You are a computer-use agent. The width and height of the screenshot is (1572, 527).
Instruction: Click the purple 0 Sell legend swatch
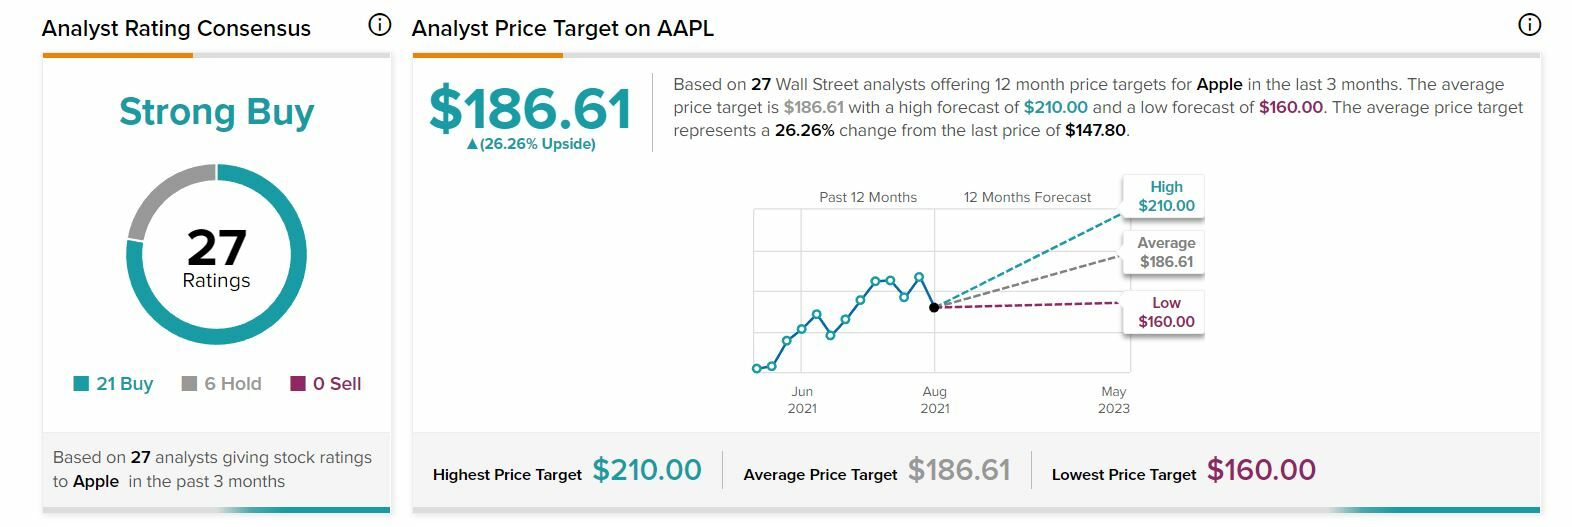(x=298, y=384)
